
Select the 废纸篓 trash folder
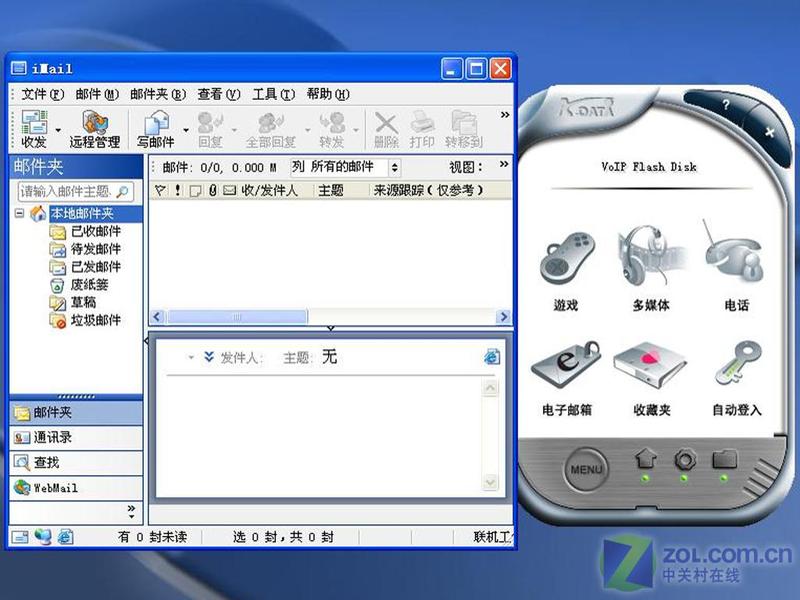[x=89, y=285]
